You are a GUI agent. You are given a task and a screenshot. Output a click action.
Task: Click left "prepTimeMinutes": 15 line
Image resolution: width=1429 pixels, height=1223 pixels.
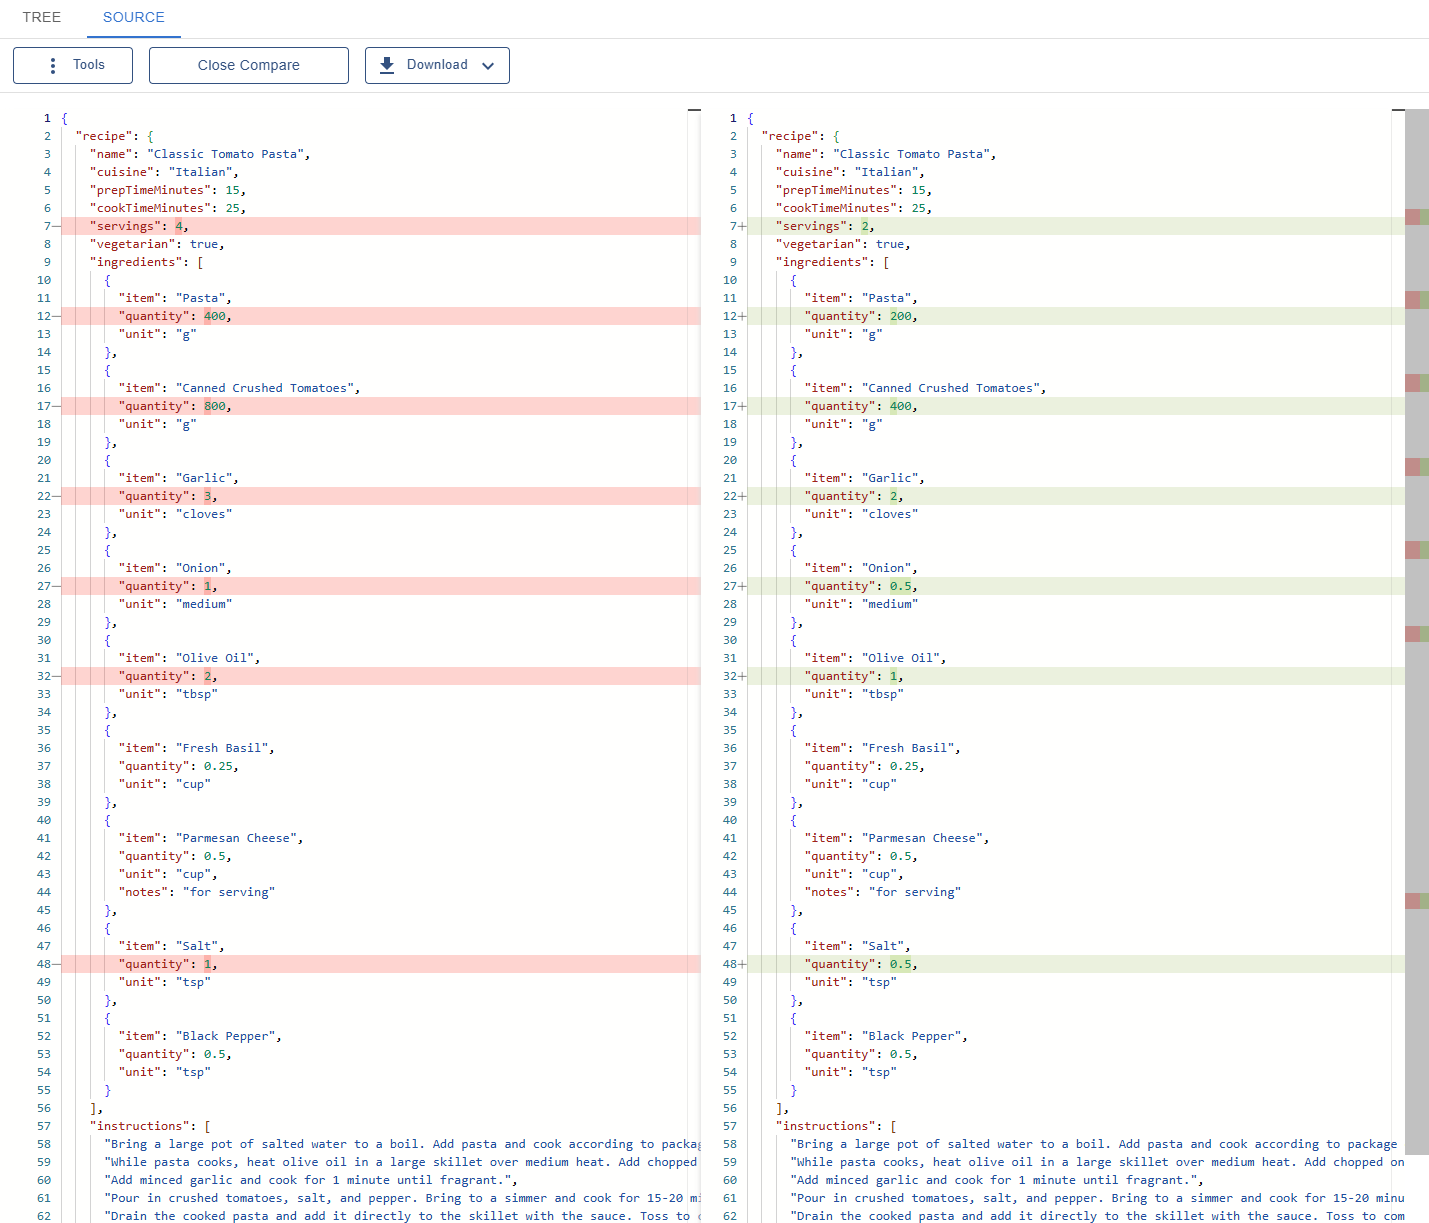[x=168, y=190]
